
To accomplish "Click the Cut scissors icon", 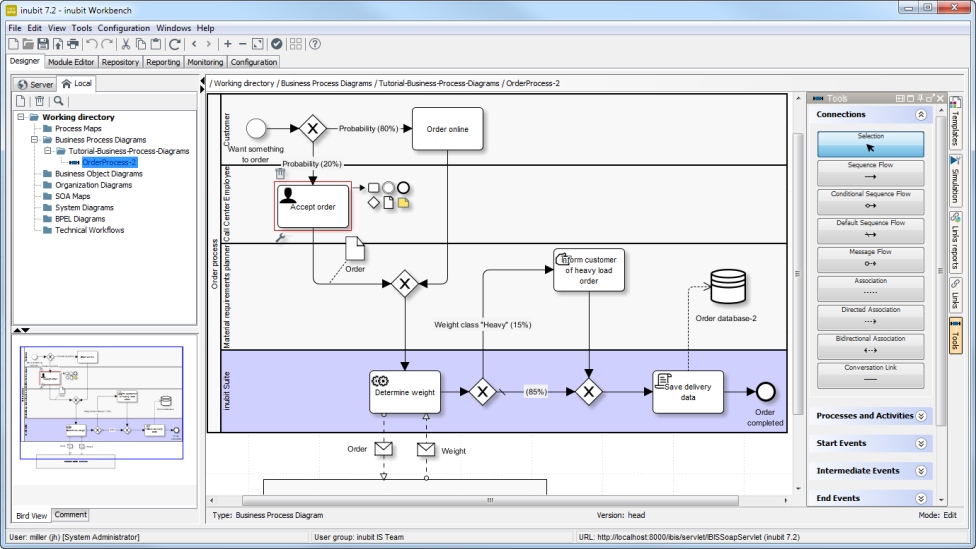I will 126,44.
